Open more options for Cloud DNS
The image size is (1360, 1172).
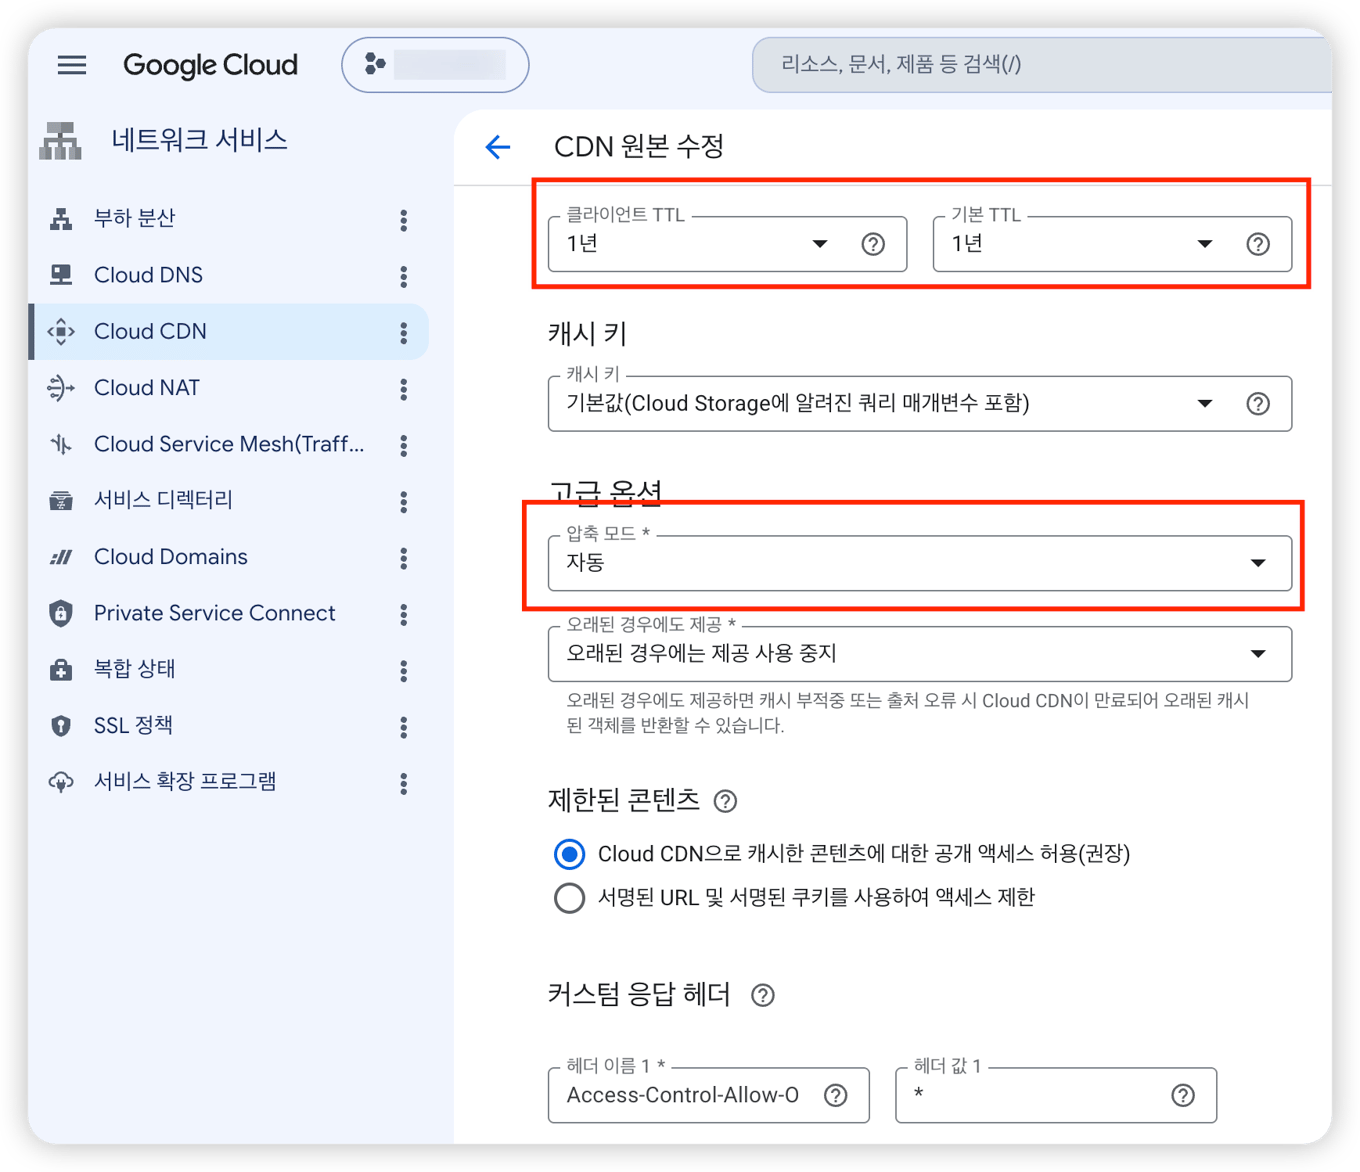coord(404,276)
